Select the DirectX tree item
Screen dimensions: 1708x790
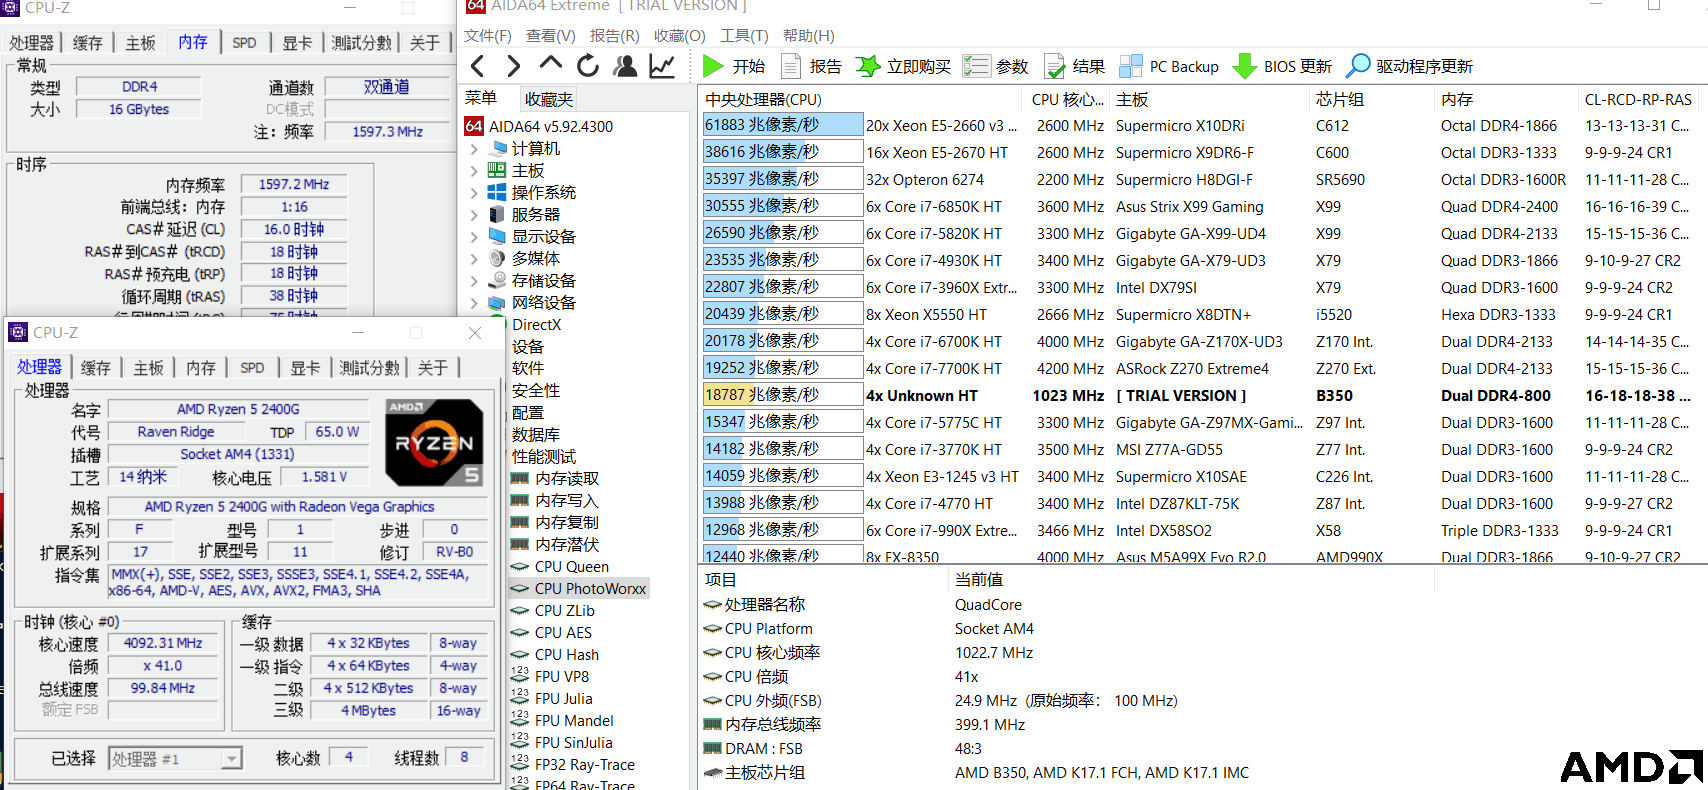point(536,325)
